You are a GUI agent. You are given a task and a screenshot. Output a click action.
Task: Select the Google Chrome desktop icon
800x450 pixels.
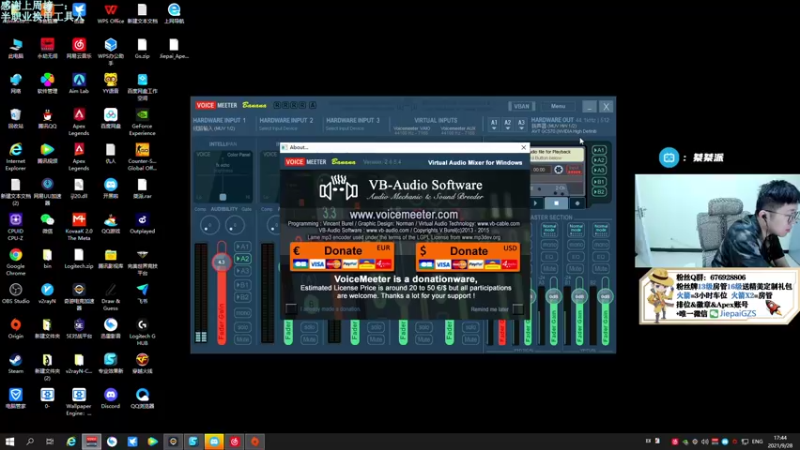(x=16, y=261)
